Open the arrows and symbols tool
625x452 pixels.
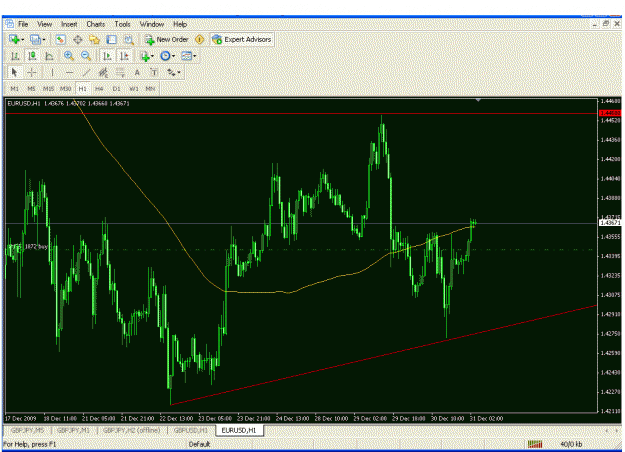pos(171,73)
